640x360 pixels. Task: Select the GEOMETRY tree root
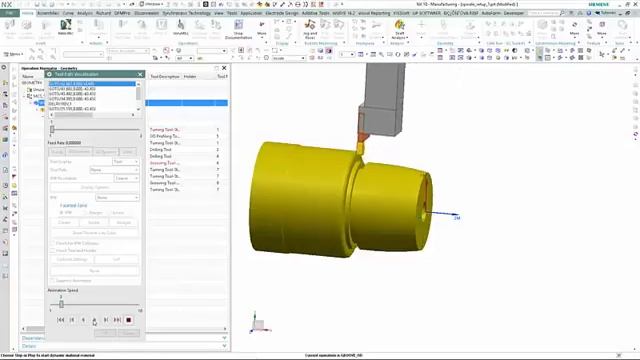32,83
